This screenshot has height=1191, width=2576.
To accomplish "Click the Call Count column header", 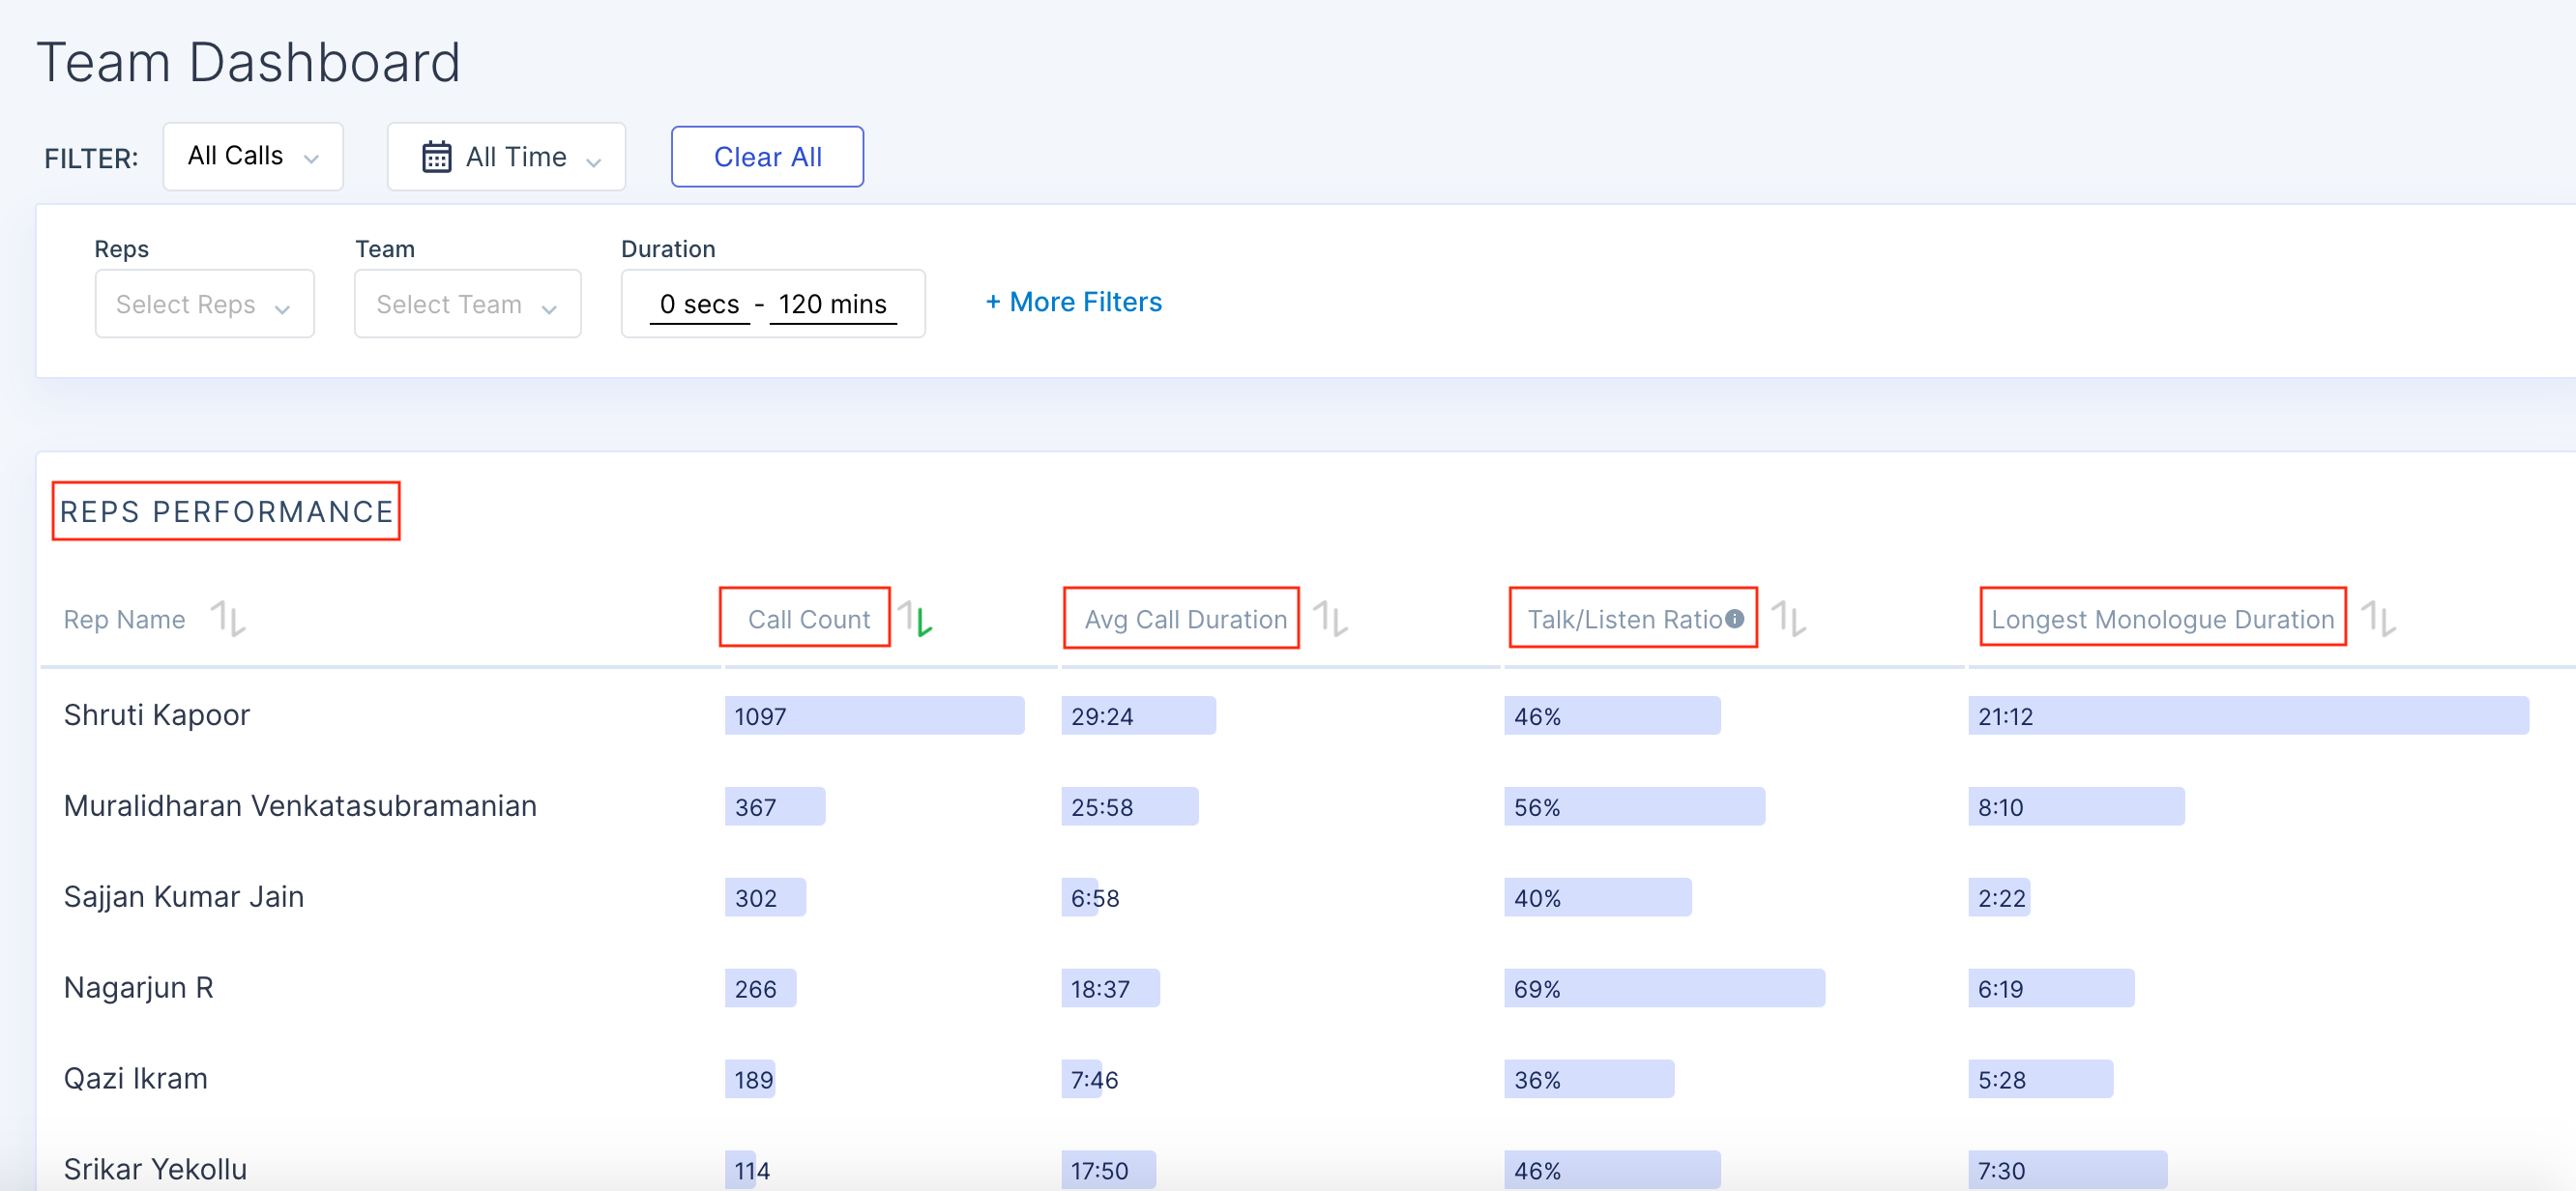I will [x=808, y=619].
